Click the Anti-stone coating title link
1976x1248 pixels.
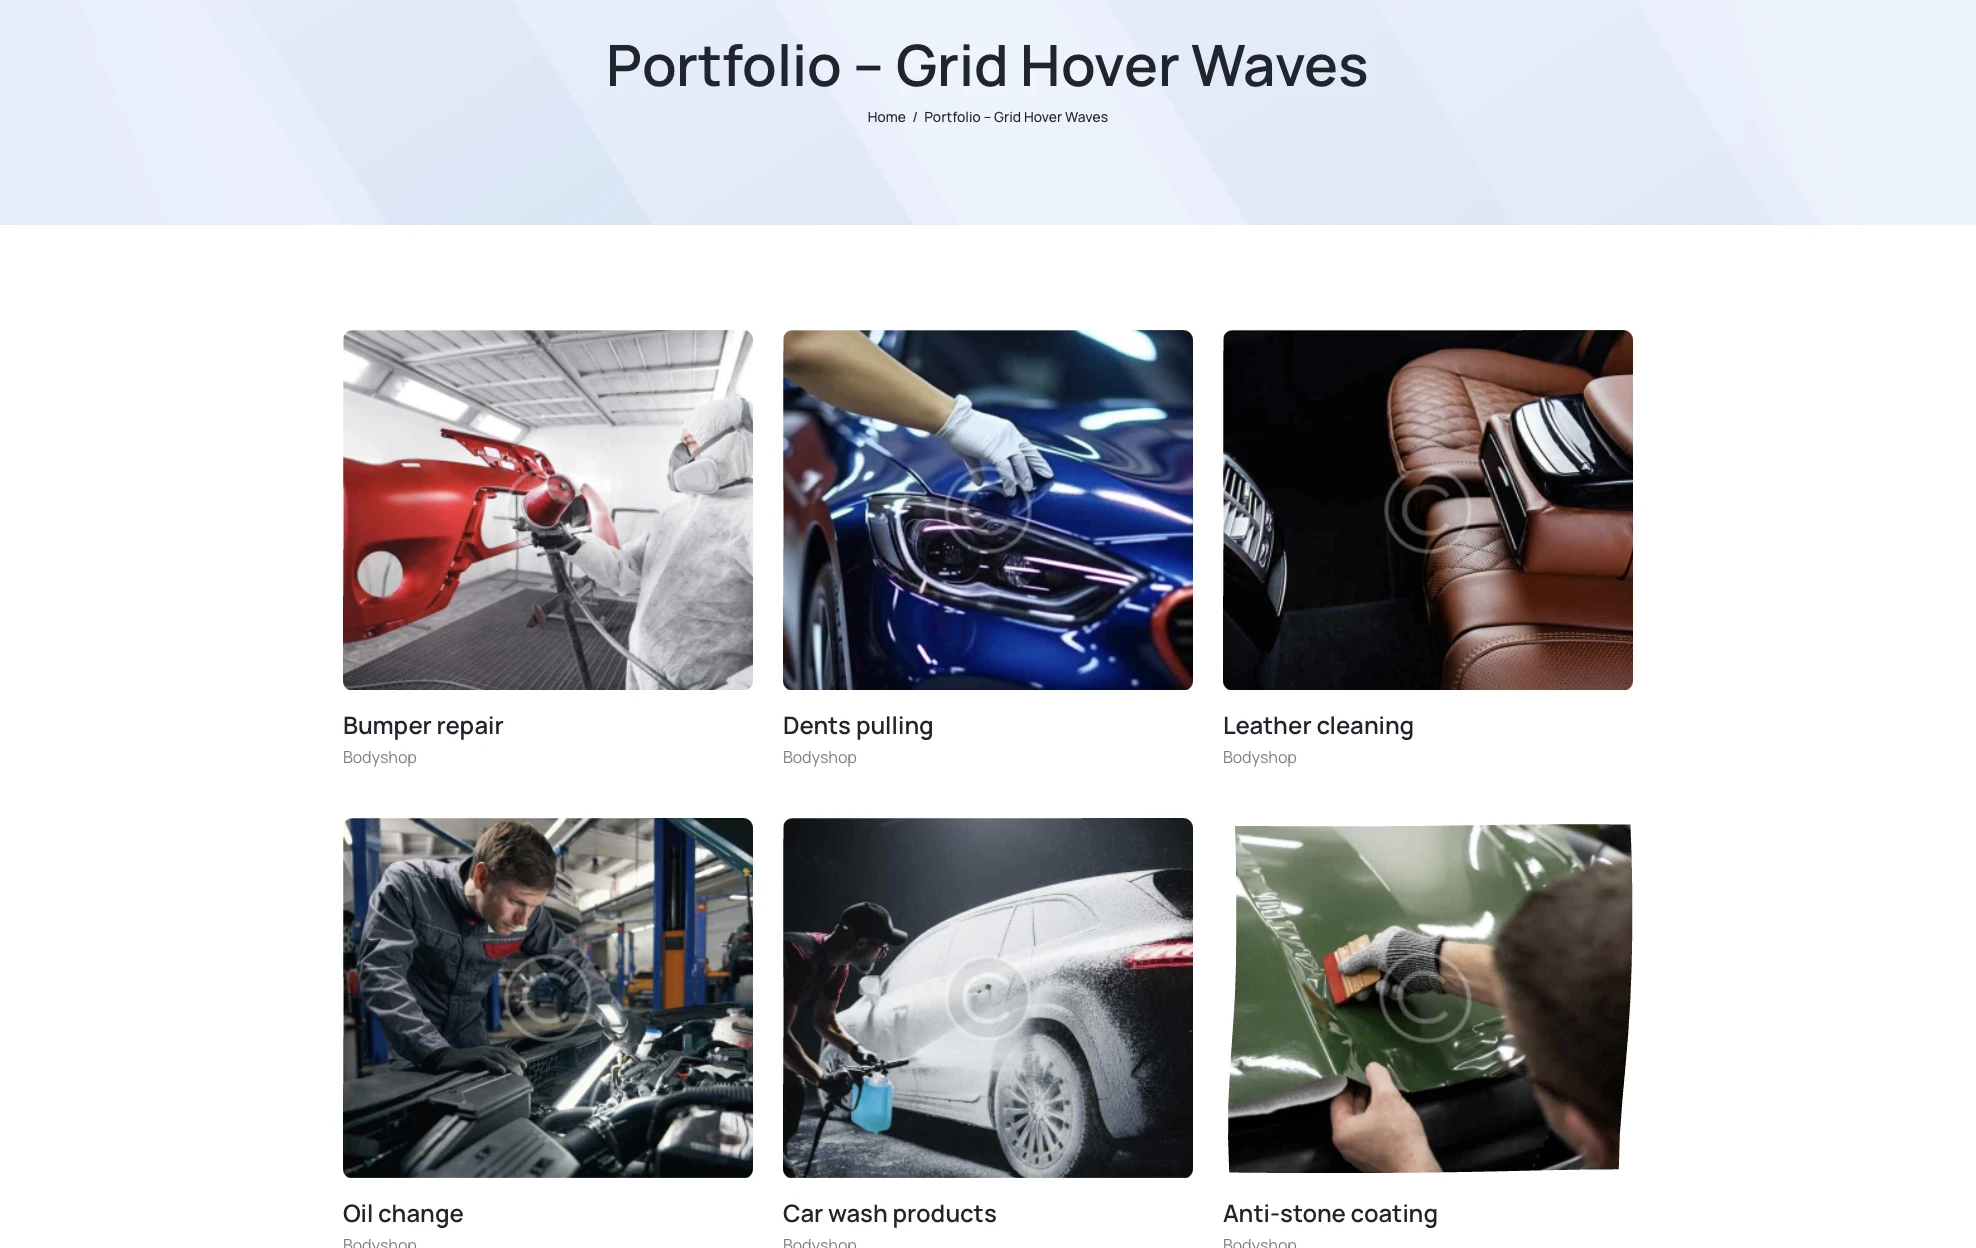pos(1330,1214)
